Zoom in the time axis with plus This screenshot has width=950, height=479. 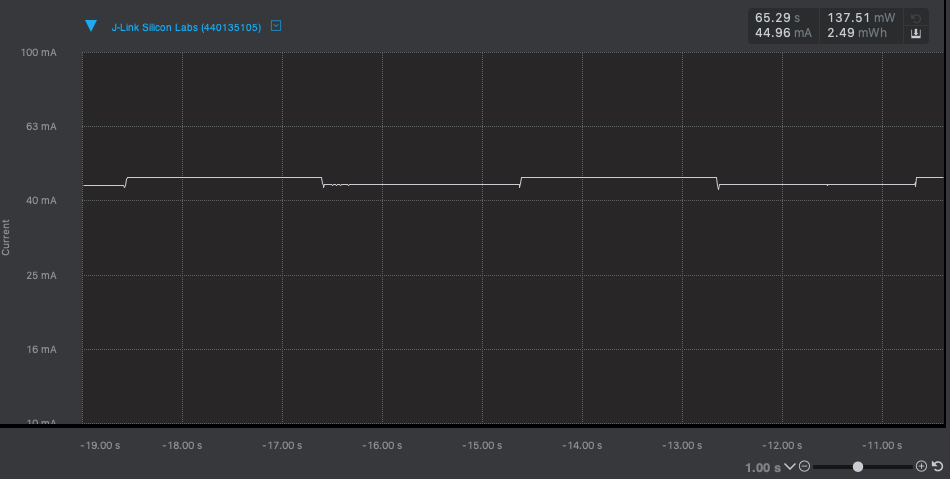click(921, 467)
